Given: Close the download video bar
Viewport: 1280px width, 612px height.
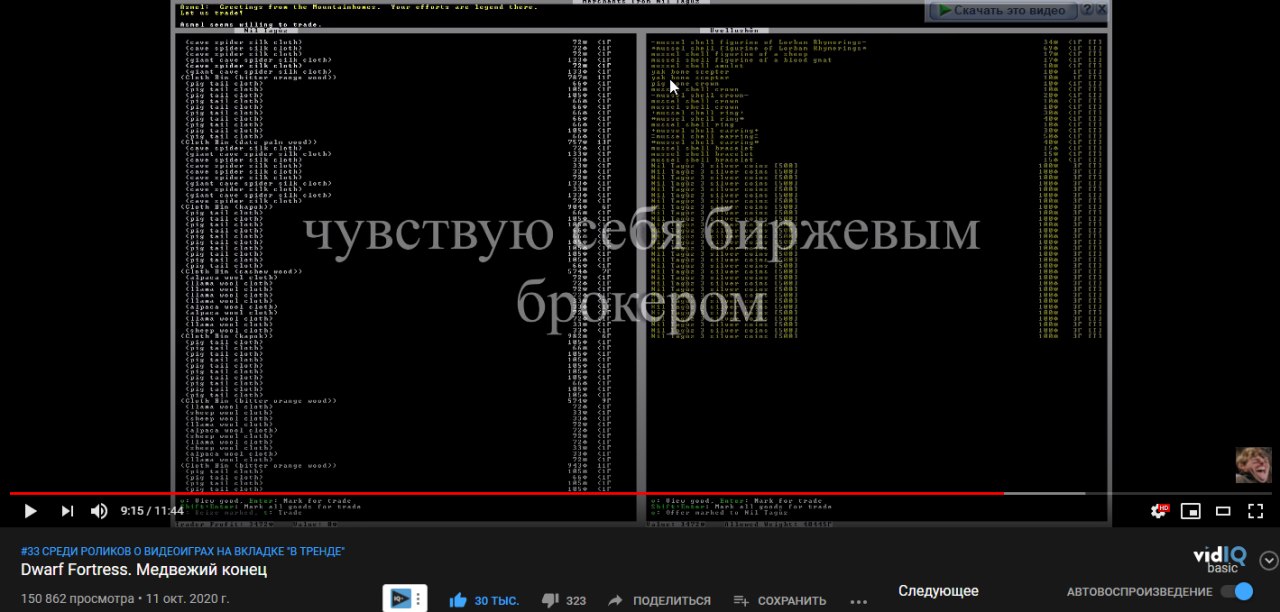Looking at the screenshot, I should (1101, 11).
